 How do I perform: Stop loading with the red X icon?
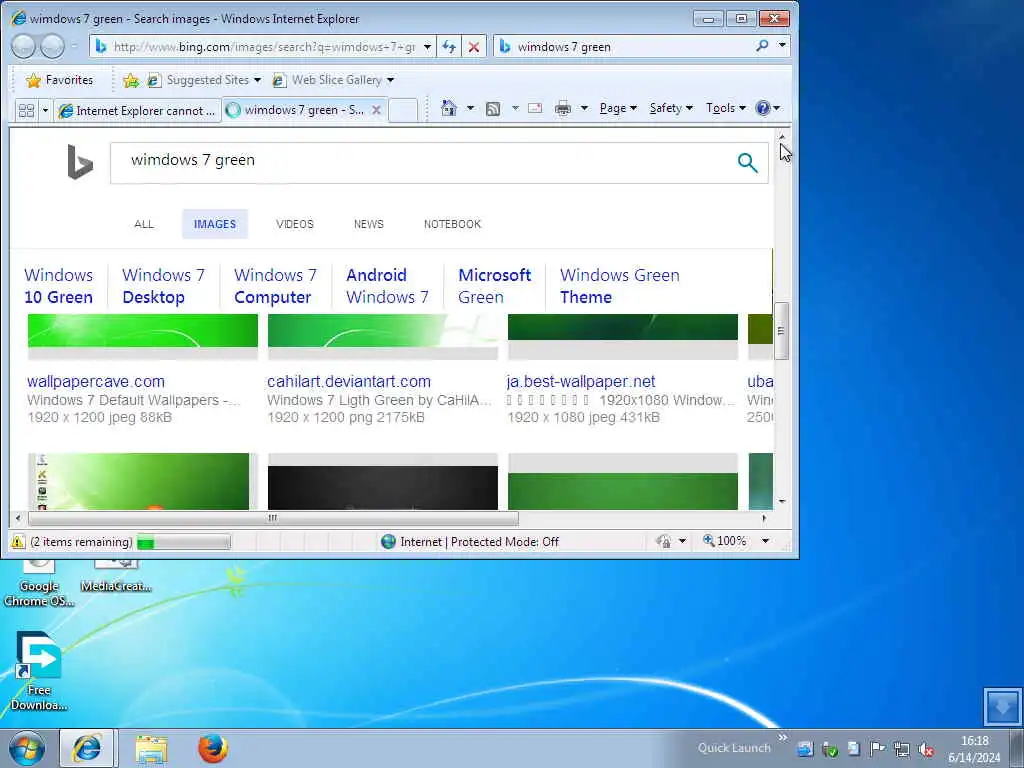474,47
